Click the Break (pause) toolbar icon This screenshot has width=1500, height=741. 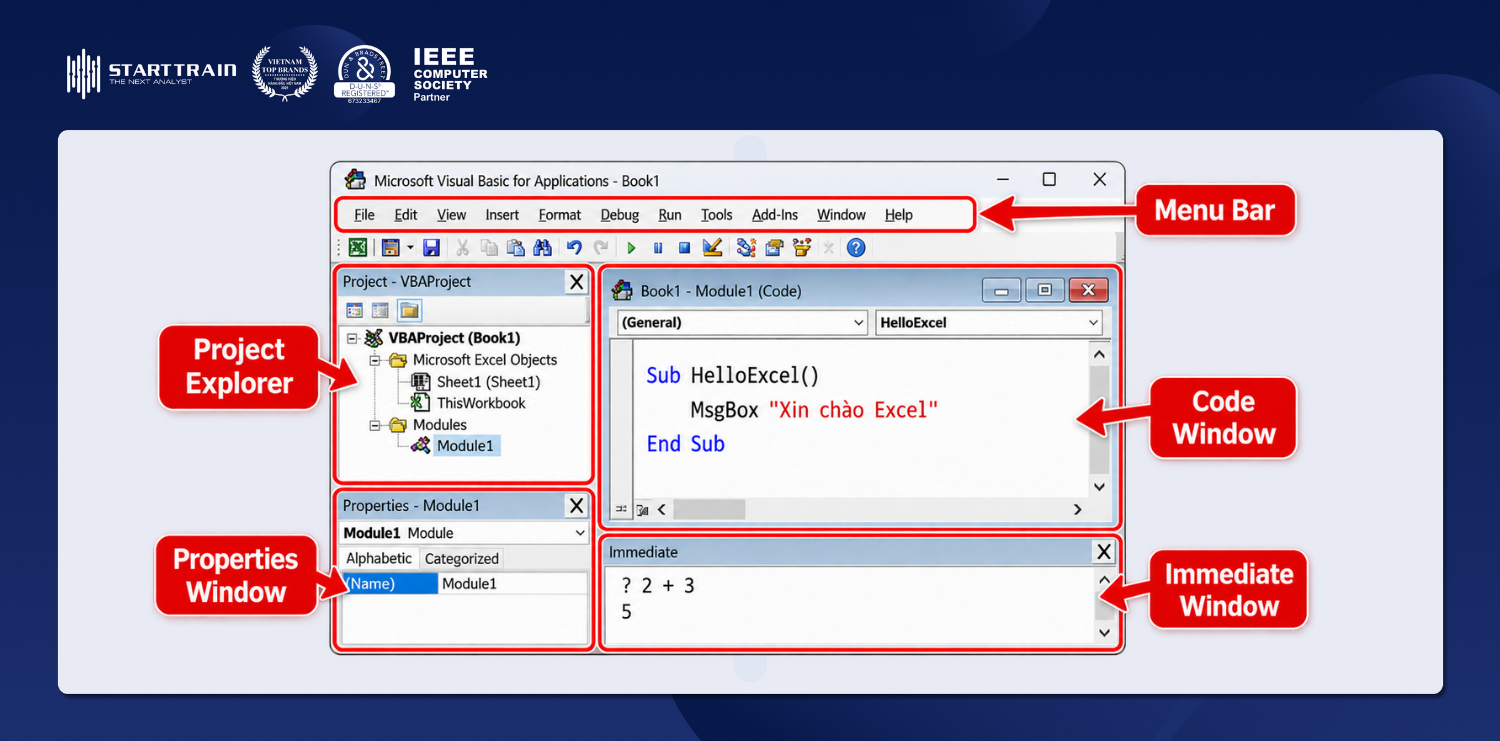[x=658, y=247]
